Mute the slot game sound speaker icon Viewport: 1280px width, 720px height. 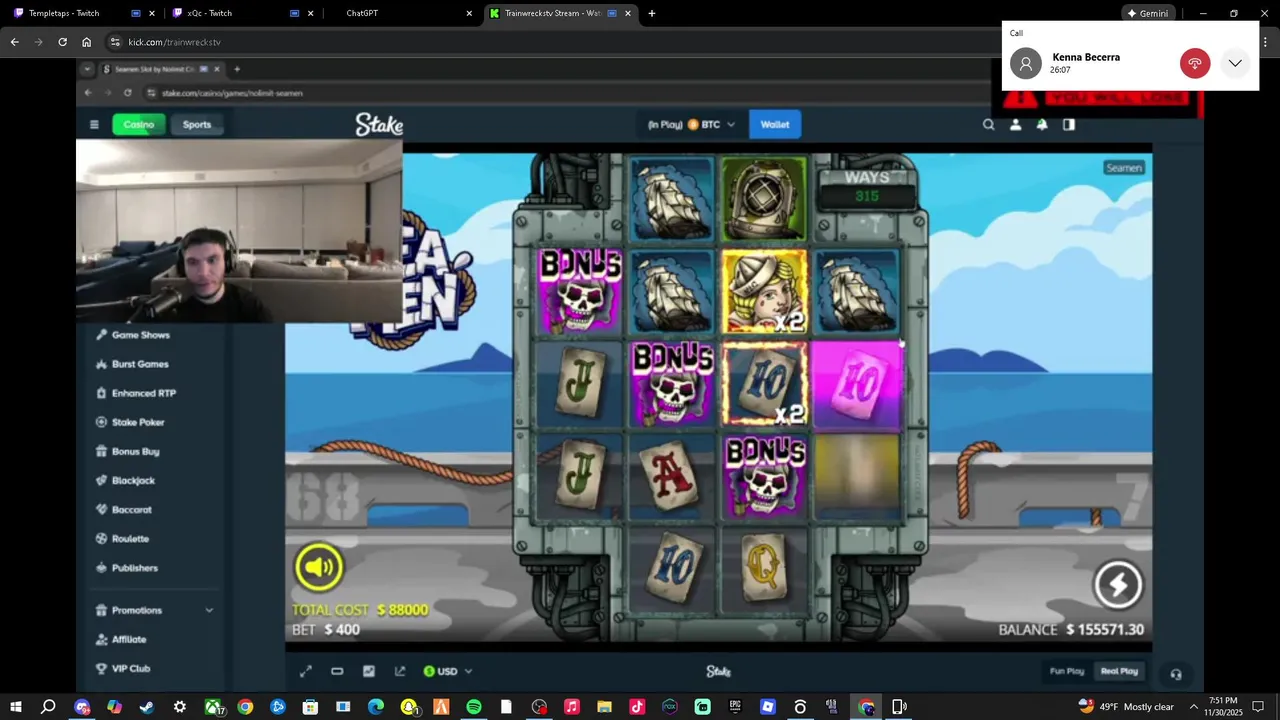tap(319, 567)
